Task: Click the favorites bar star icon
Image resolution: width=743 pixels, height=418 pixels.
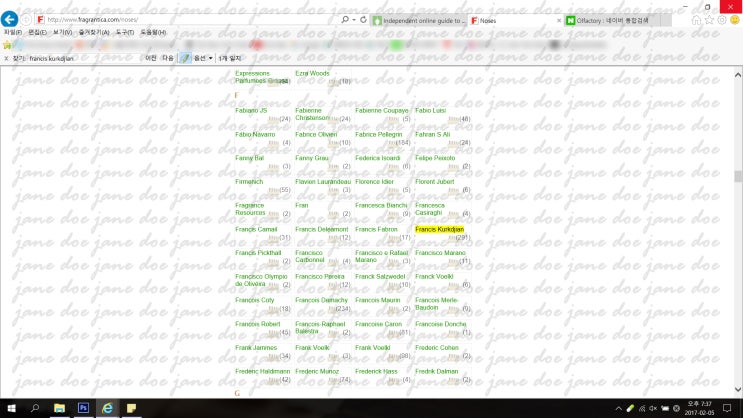Action: (x=7, y=45)
